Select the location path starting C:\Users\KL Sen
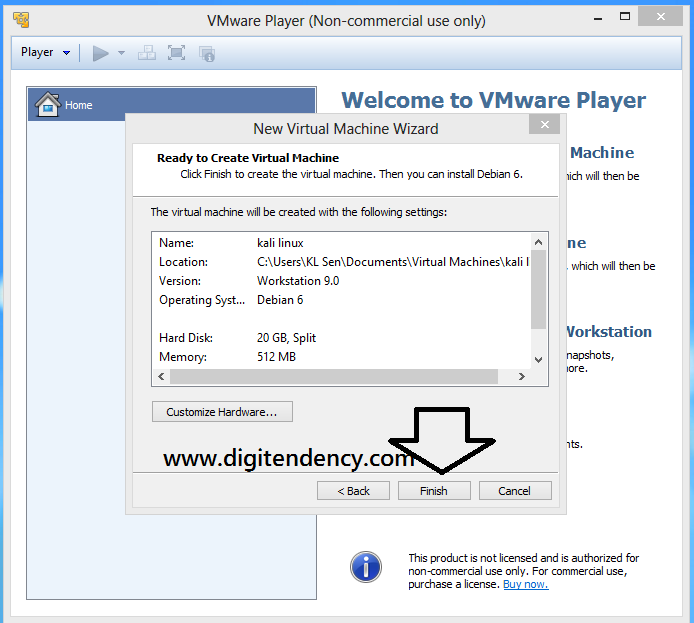This screenshot has width=694, height=623. pyautogui.click(x=393, y=262)
